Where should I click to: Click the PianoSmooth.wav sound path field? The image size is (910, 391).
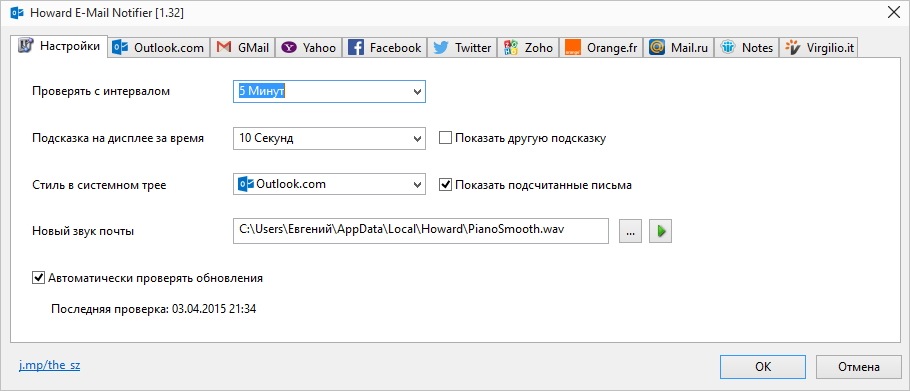[421, 231]
